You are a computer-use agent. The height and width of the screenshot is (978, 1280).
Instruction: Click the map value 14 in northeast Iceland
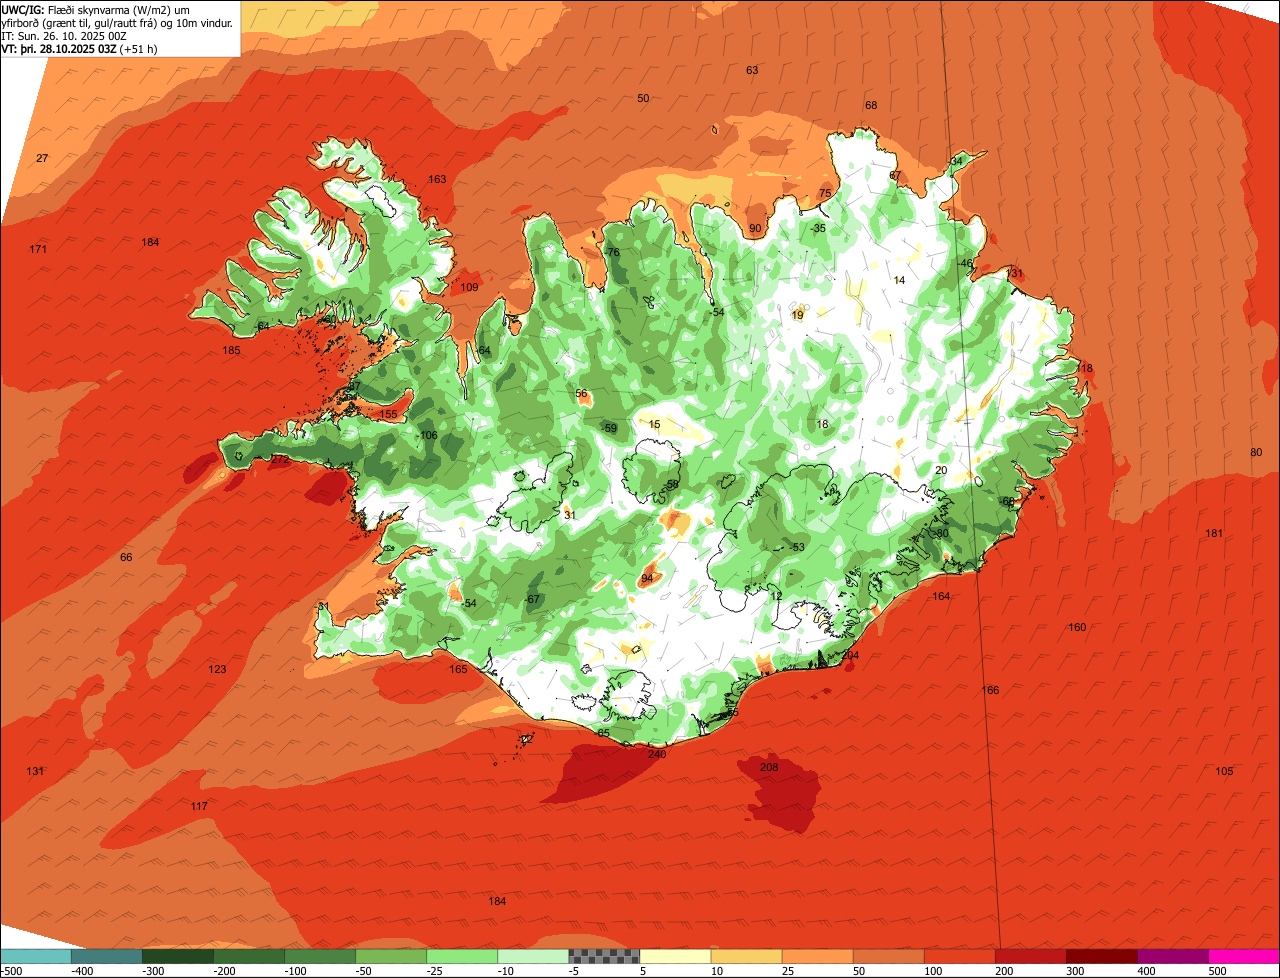coord(899,280)
